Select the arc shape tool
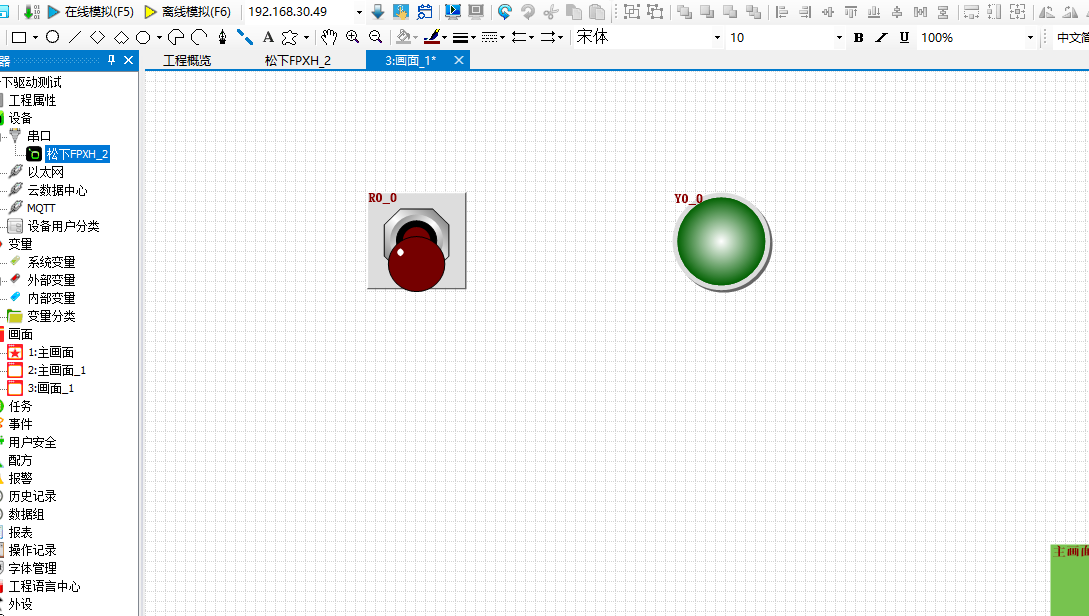 (199, 38)
